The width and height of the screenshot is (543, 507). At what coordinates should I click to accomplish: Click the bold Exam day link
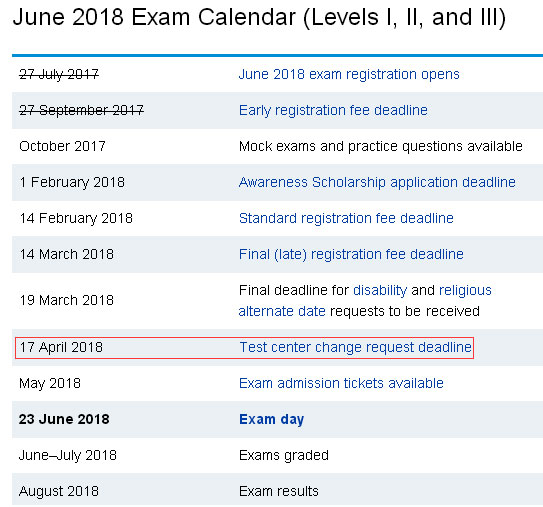coord(272,419)
